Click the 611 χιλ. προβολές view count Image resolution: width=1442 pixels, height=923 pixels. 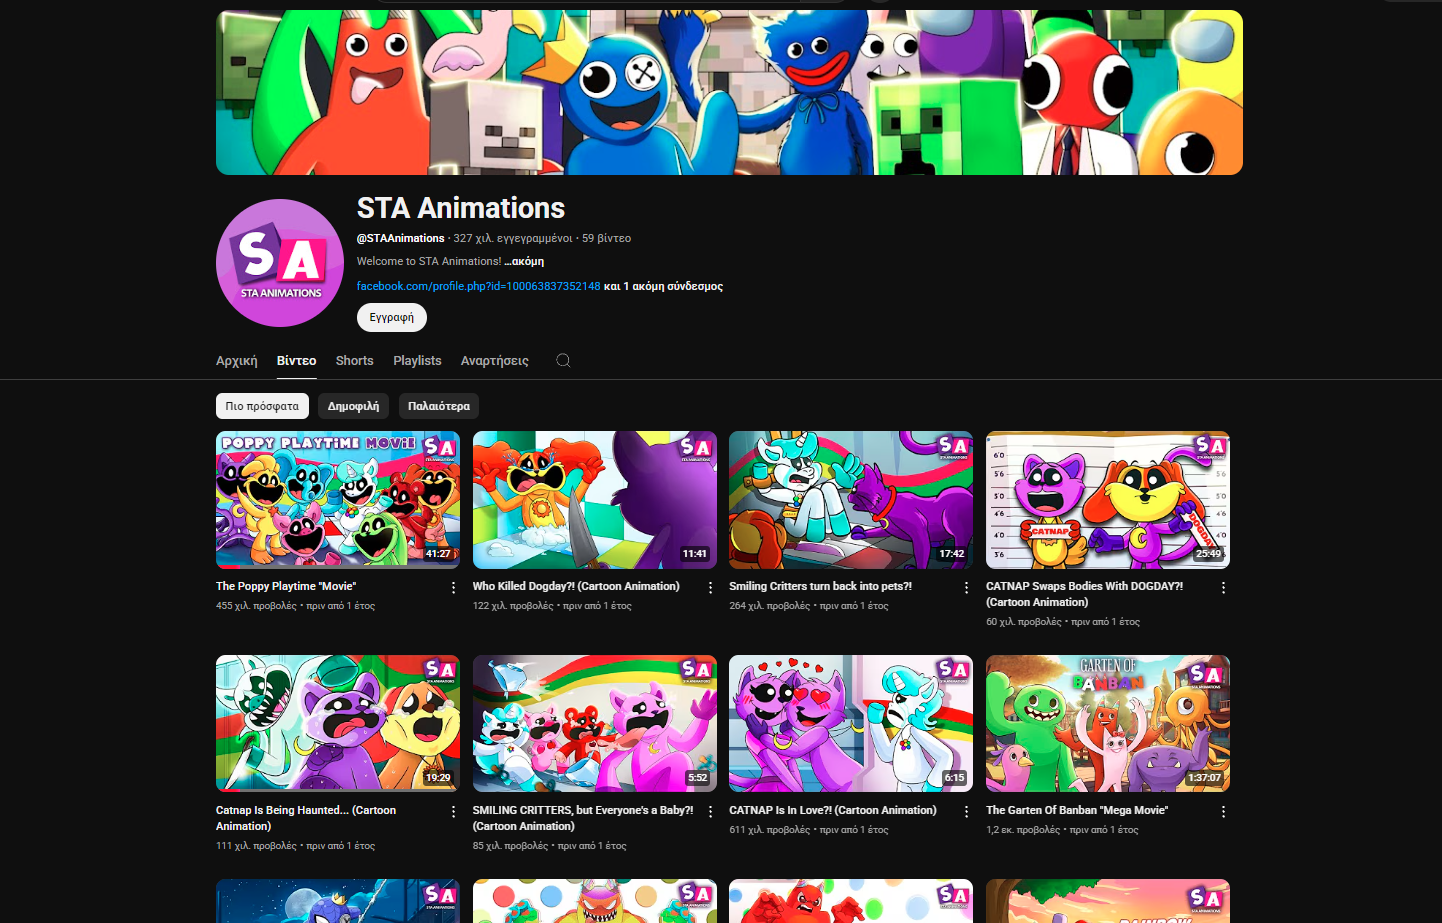pos(770,830)
